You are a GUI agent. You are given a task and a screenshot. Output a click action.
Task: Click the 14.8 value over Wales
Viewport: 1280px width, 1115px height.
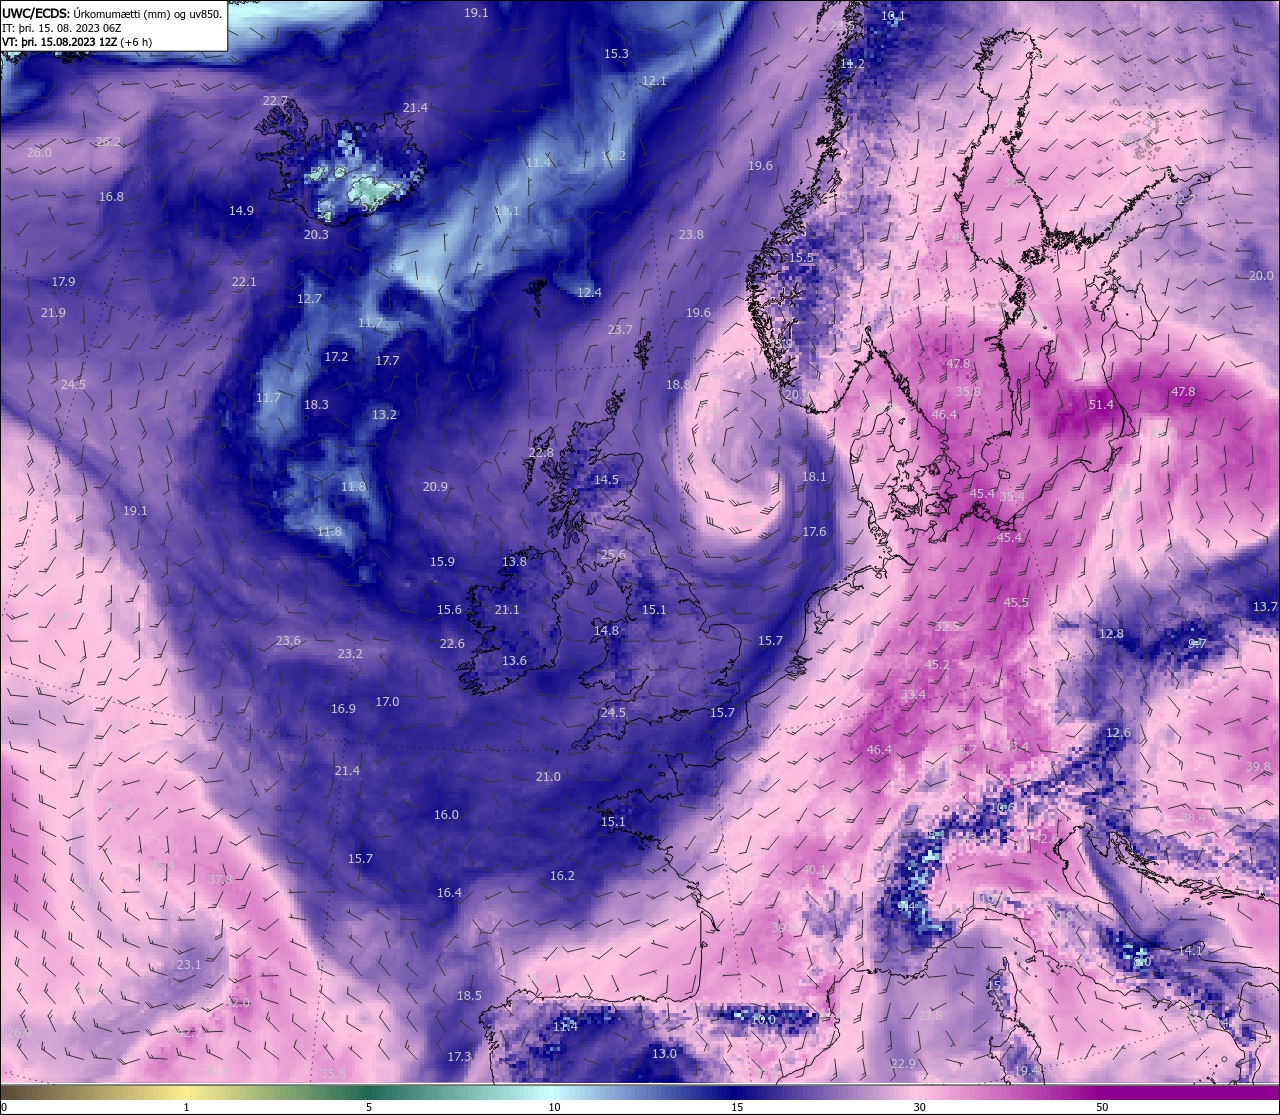pyautogui.click(x=606, y=630)
